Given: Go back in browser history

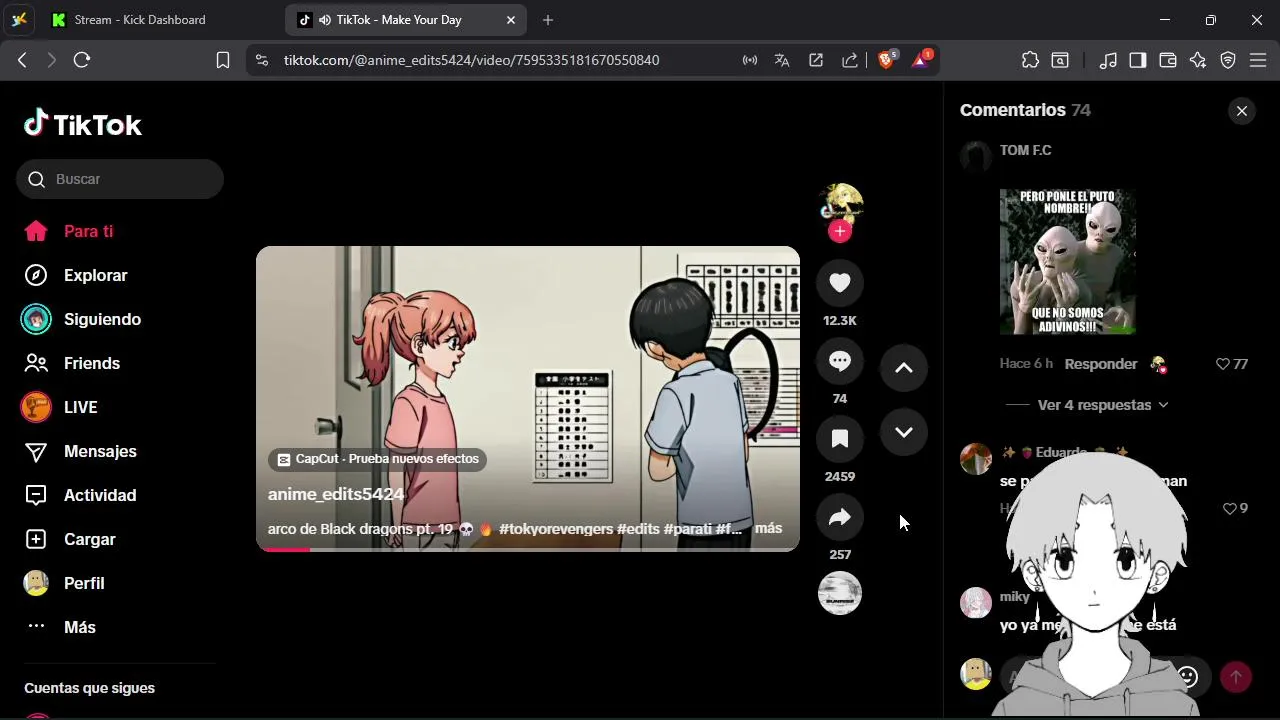Looking at the screenshot, I should 22,60.
